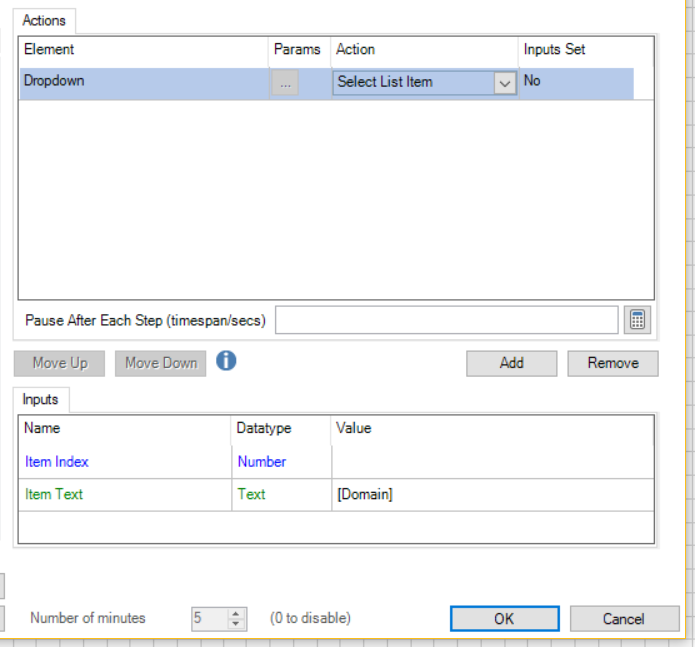Click the Item Index value cell
The height and width of the screenshot is (647, 695).
[493, 462]
